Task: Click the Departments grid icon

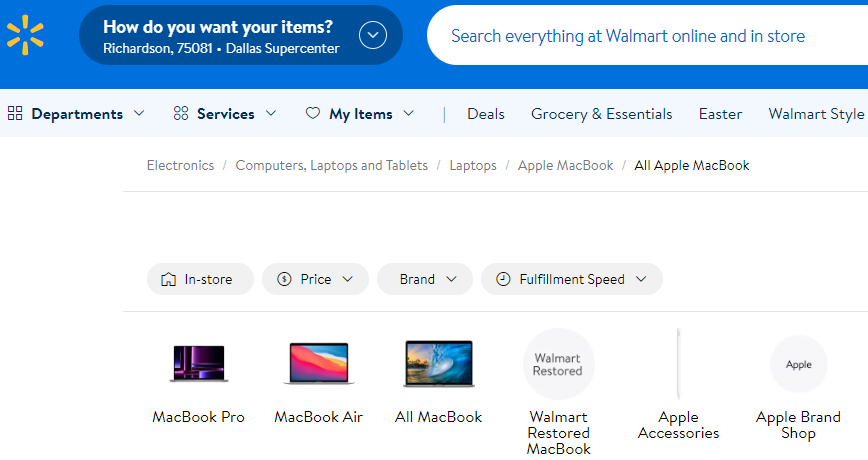Action: coord(15,114)
